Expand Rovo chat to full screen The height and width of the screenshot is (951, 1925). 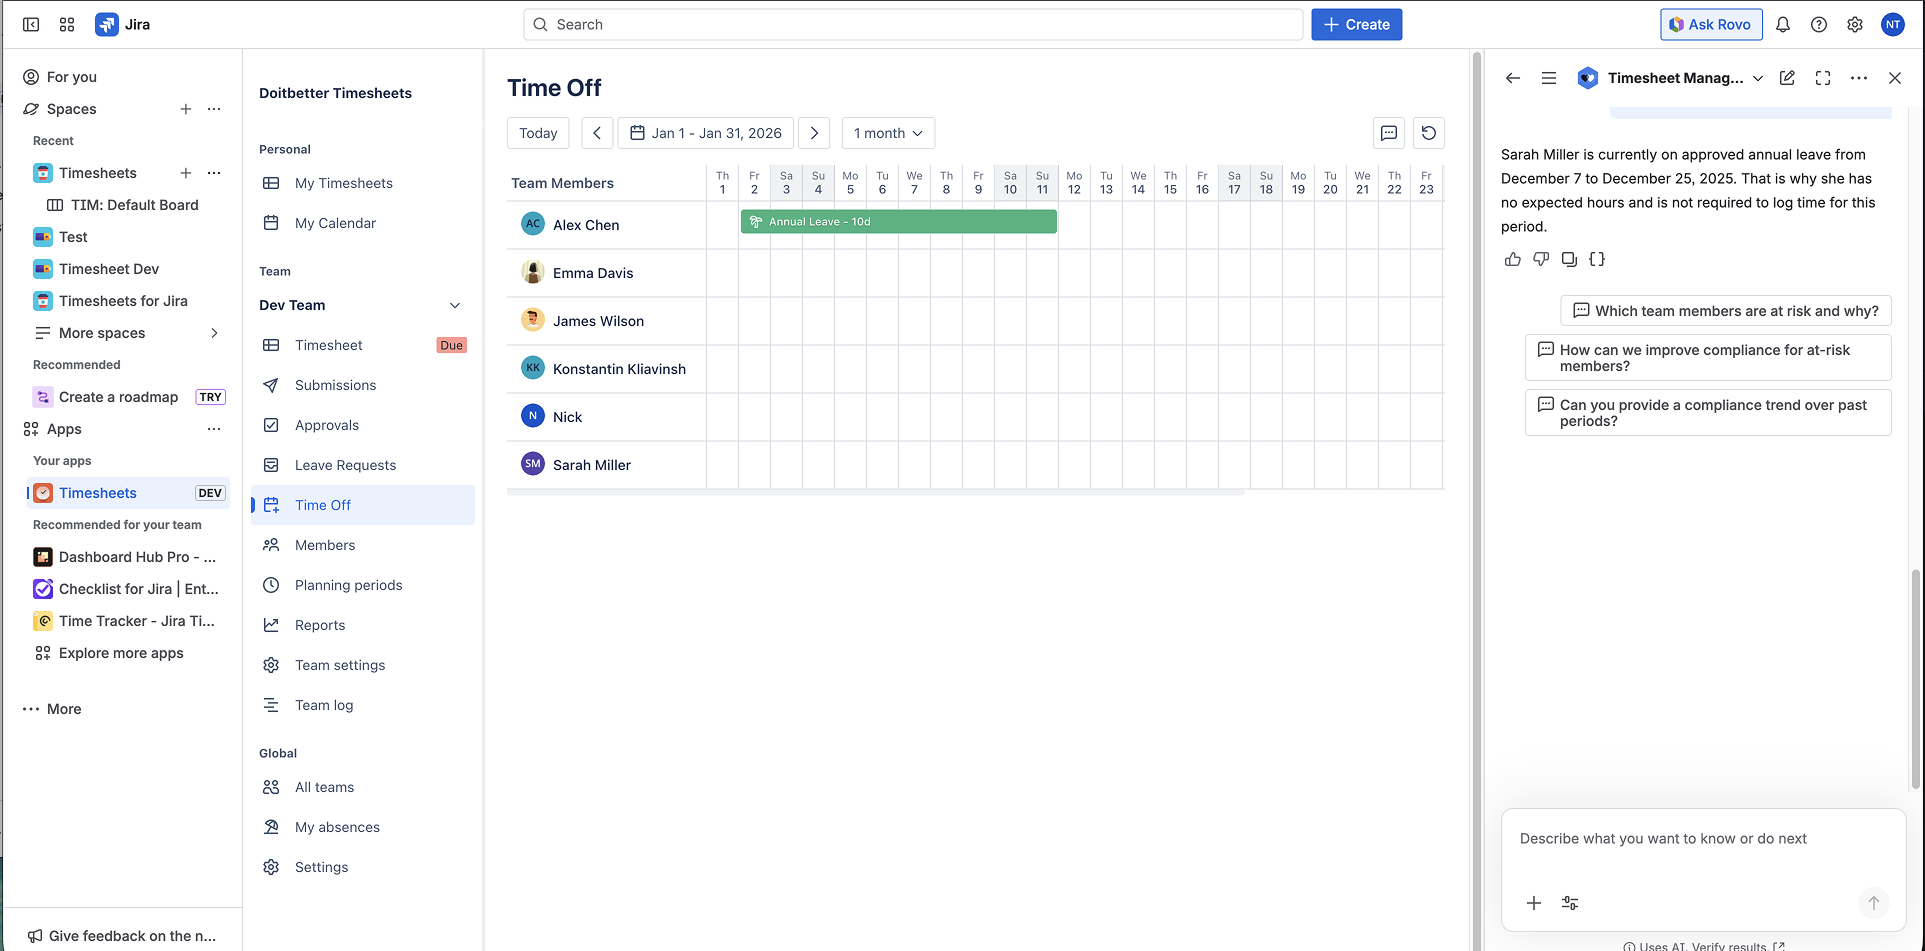(x=1823, y=78)
